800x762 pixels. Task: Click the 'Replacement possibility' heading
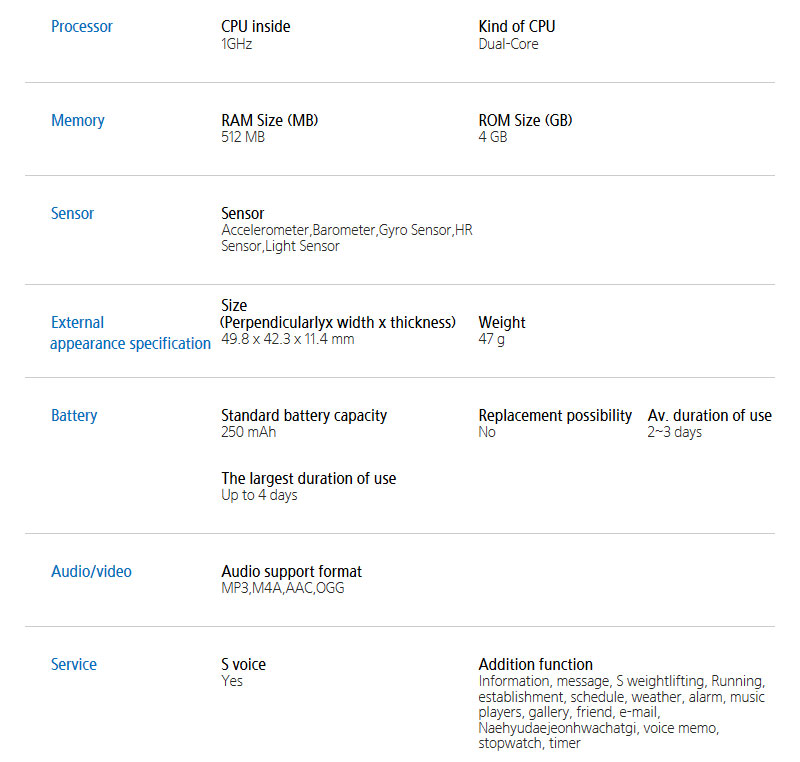tap(555, 416)
